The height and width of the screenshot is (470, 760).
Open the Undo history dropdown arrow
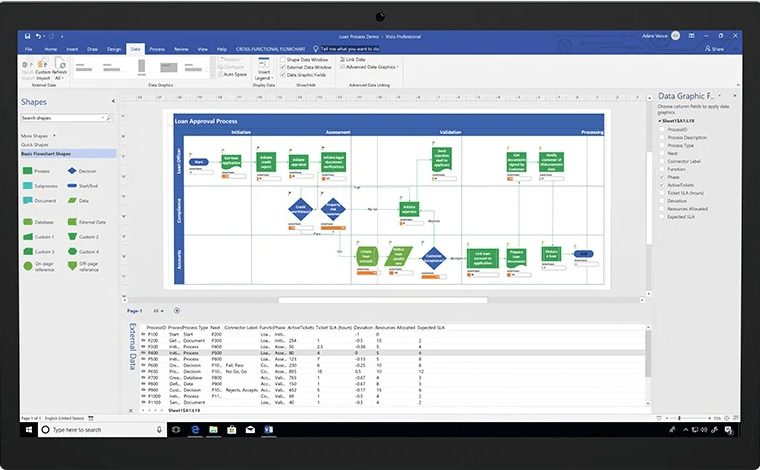tap(44, 36)
